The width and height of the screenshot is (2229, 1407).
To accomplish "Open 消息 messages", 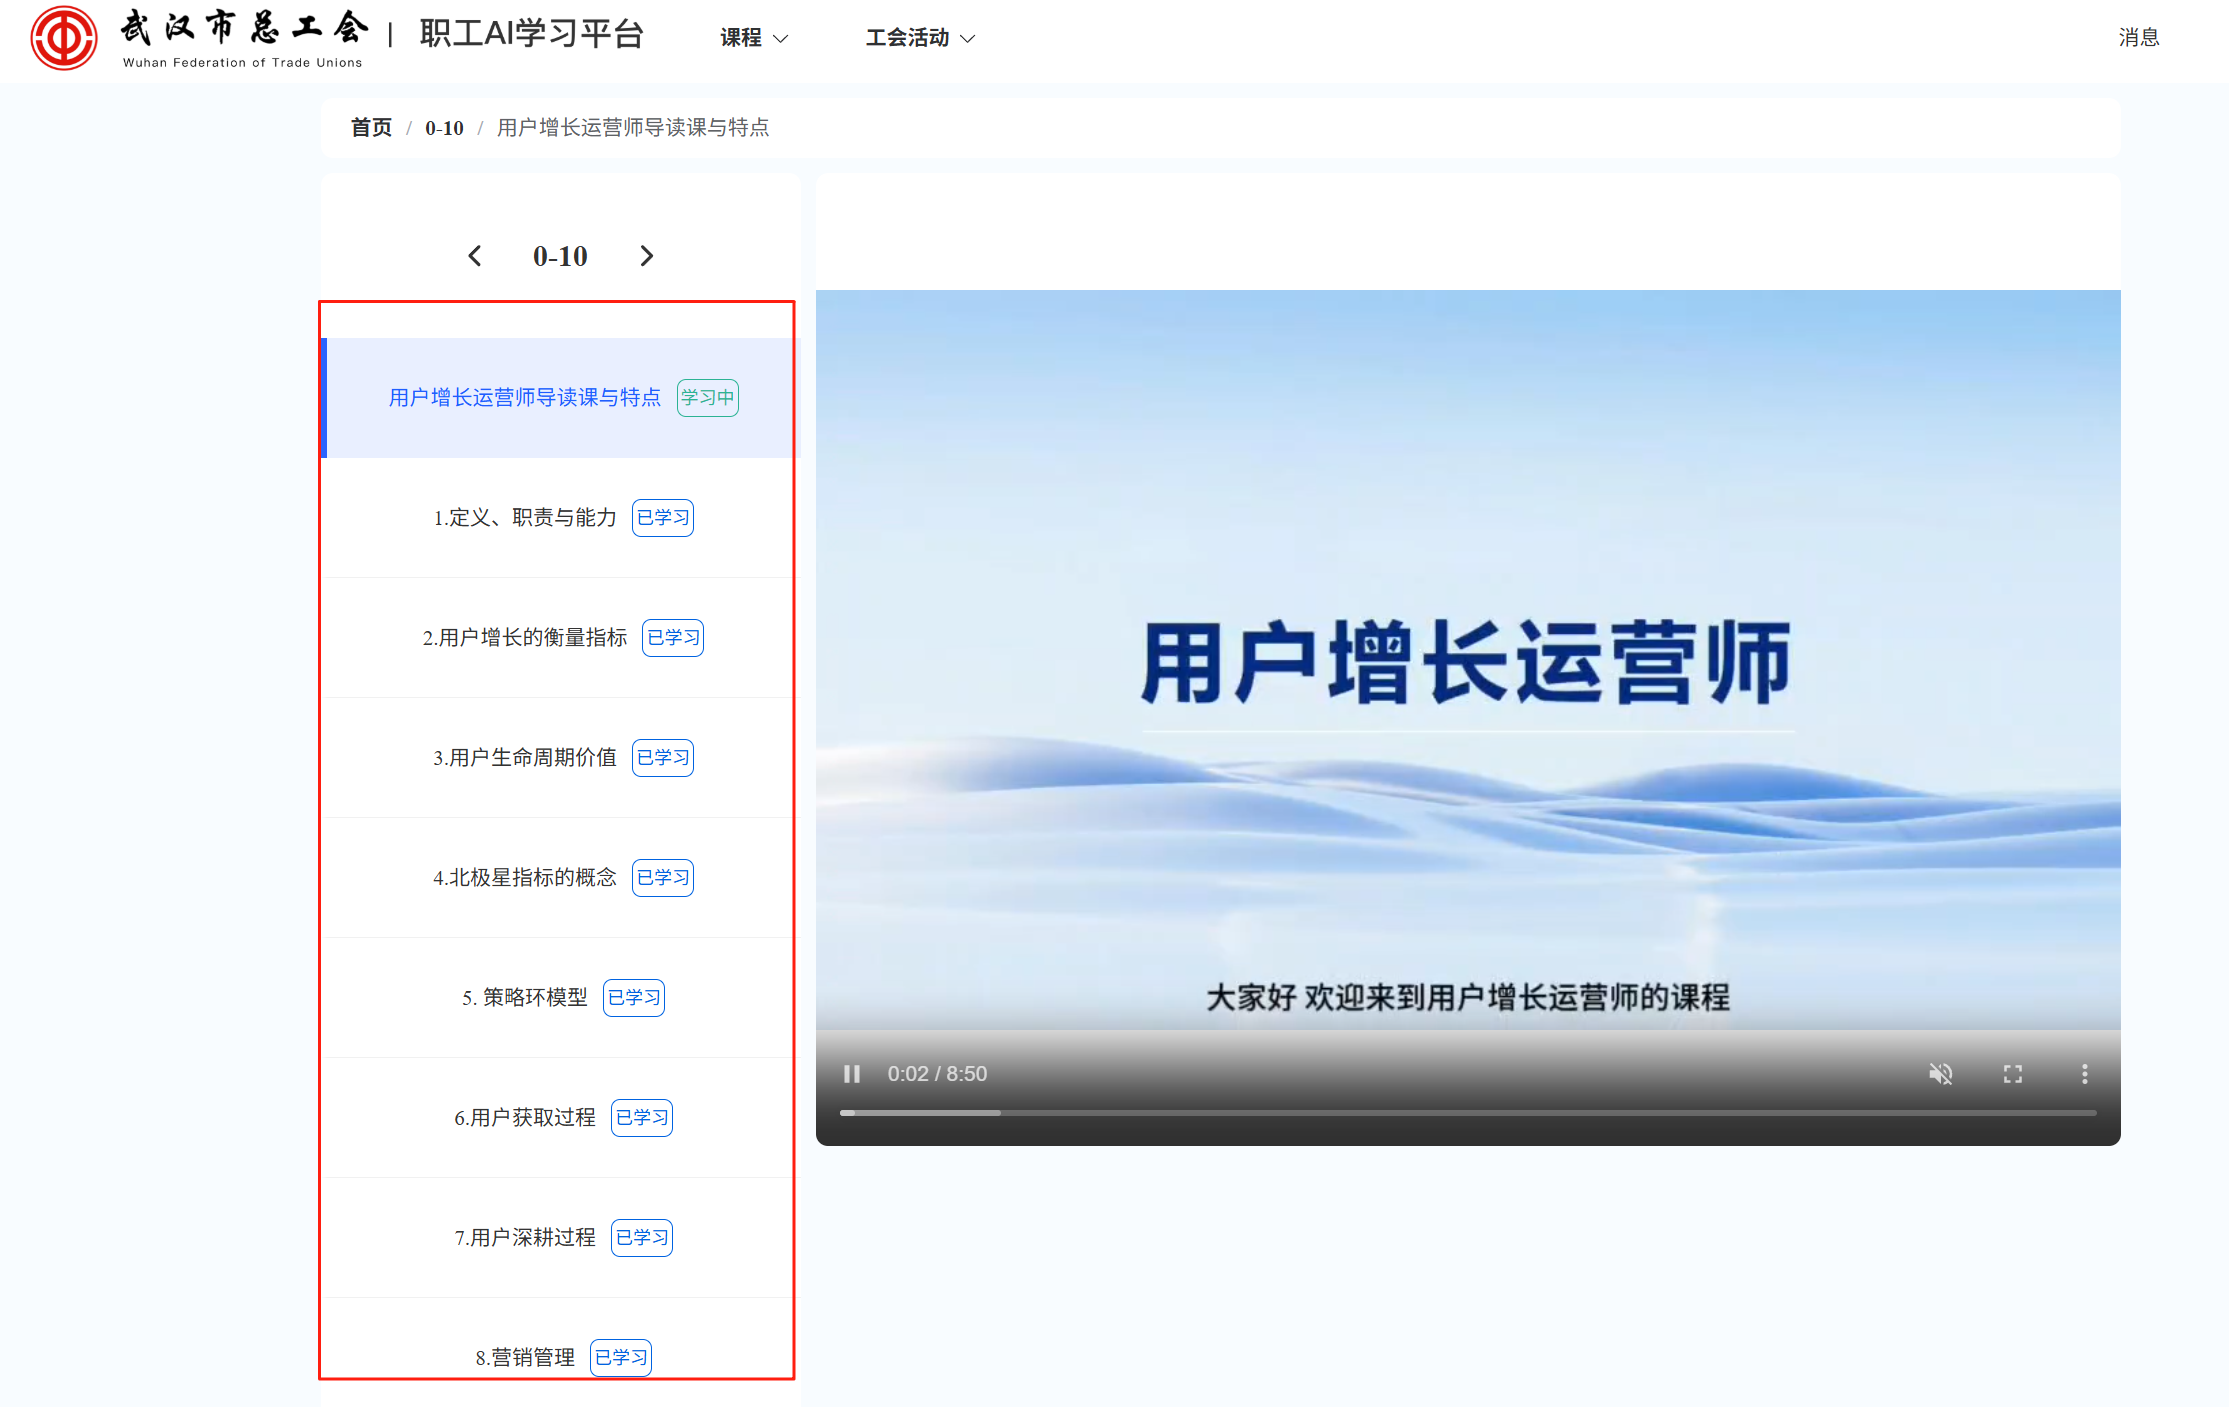I will [x=2138, y=38].
